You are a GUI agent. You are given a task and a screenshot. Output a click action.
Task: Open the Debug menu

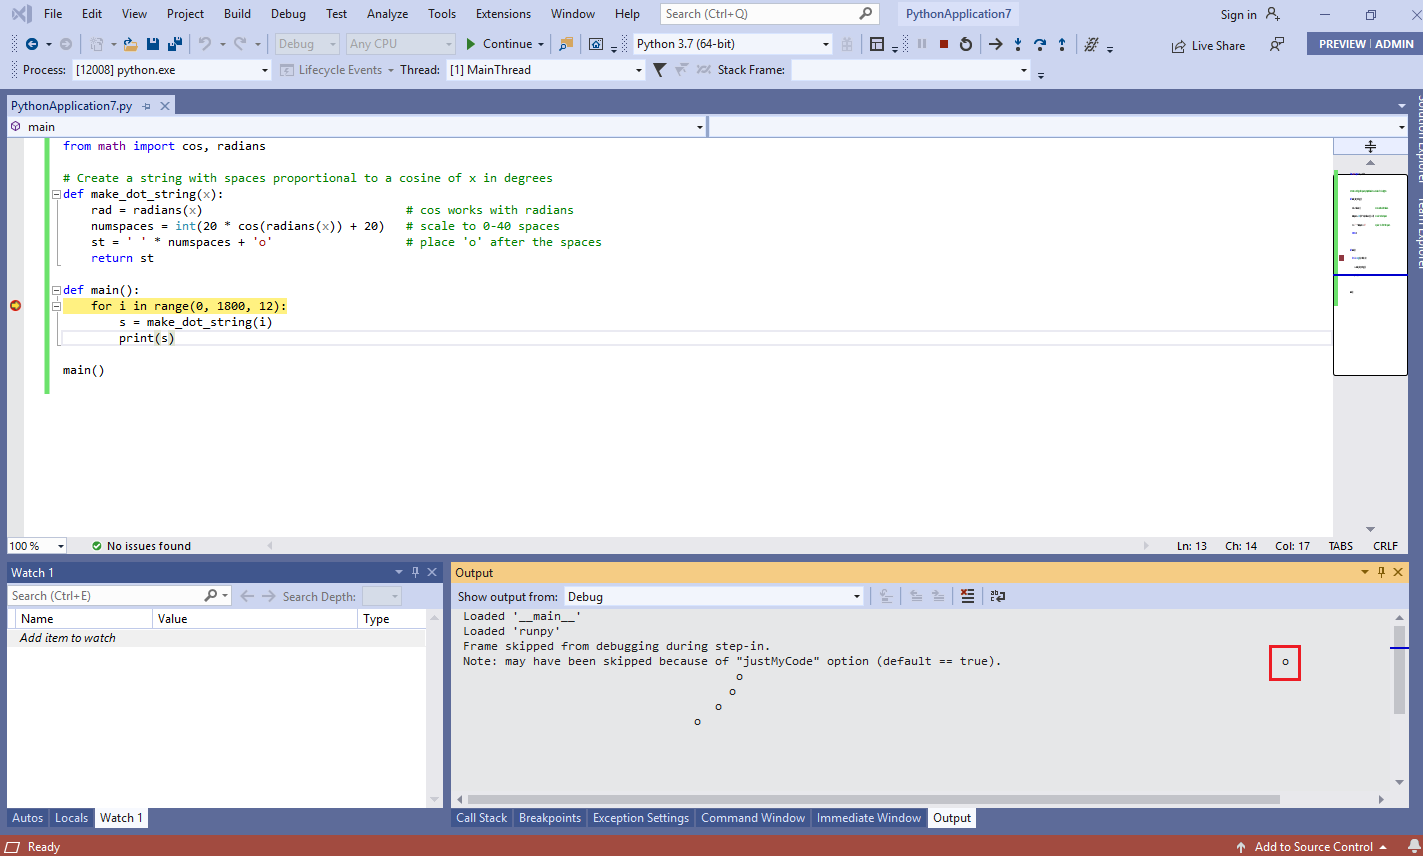click(x=288, y=13)
